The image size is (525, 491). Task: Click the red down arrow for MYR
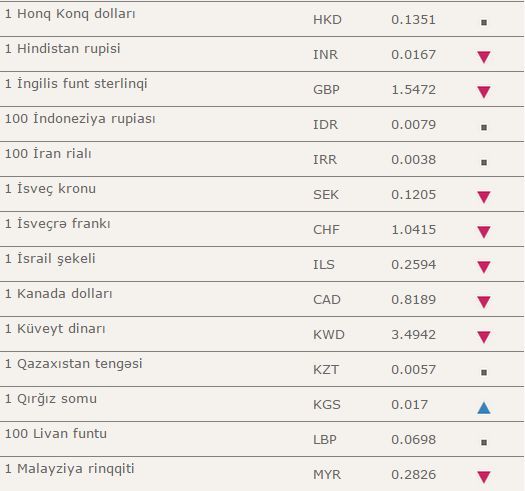pos(483,477)
